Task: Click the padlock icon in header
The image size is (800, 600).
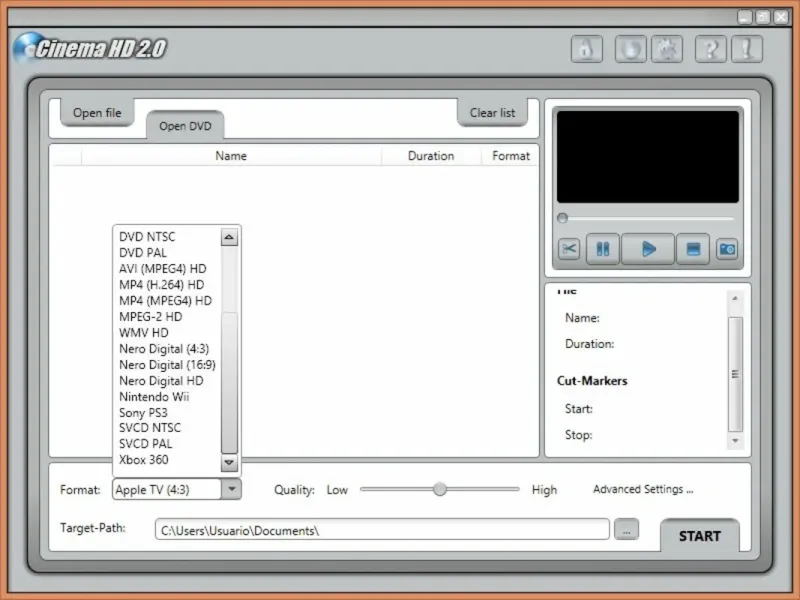Action: [x=587, y=49]
